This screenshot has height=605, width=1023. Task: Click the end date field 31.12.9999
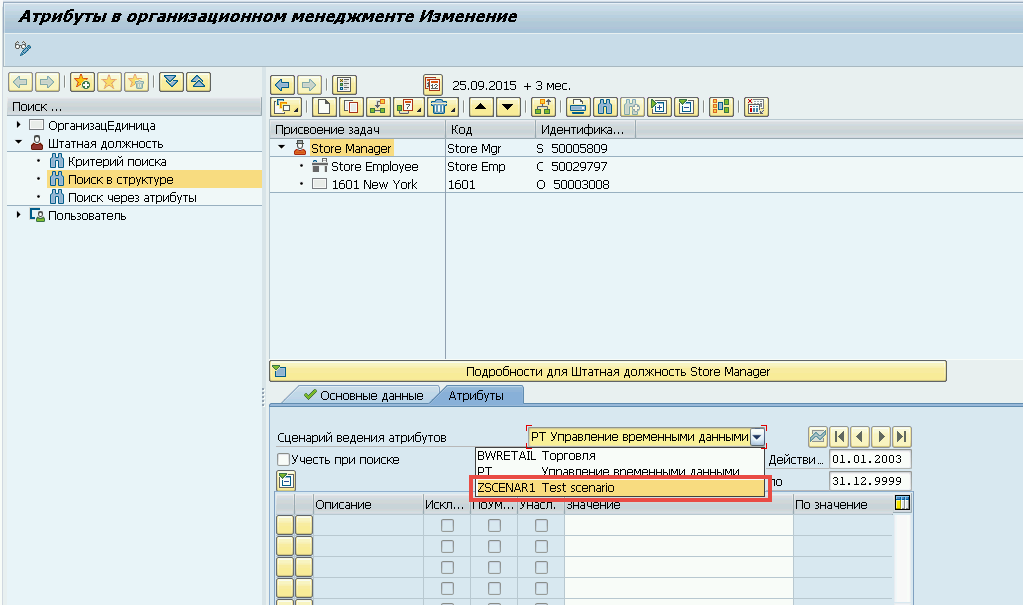(870, 481)
